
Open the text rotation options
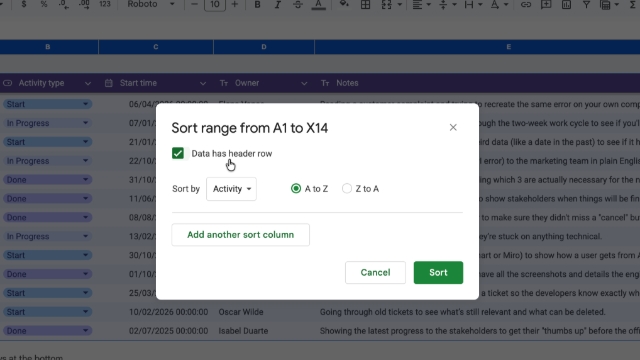[x=499, y=4]
